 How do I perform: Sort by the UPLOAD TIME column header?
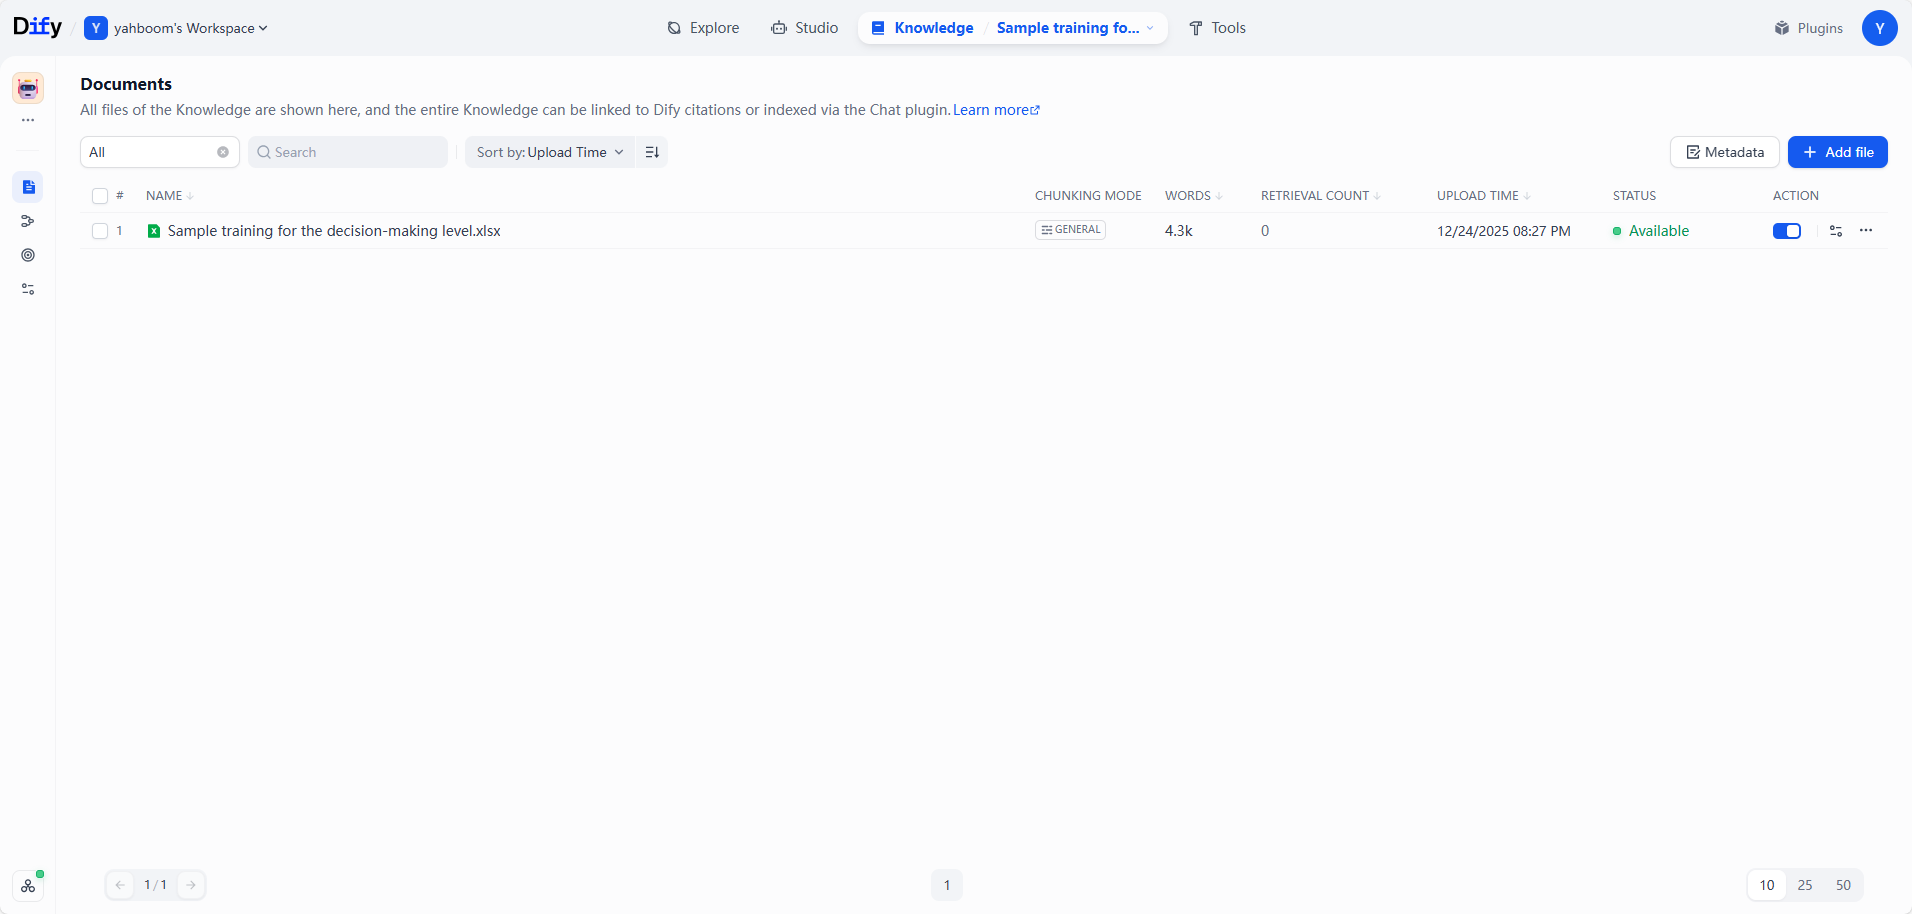(x=1484, y=196)
